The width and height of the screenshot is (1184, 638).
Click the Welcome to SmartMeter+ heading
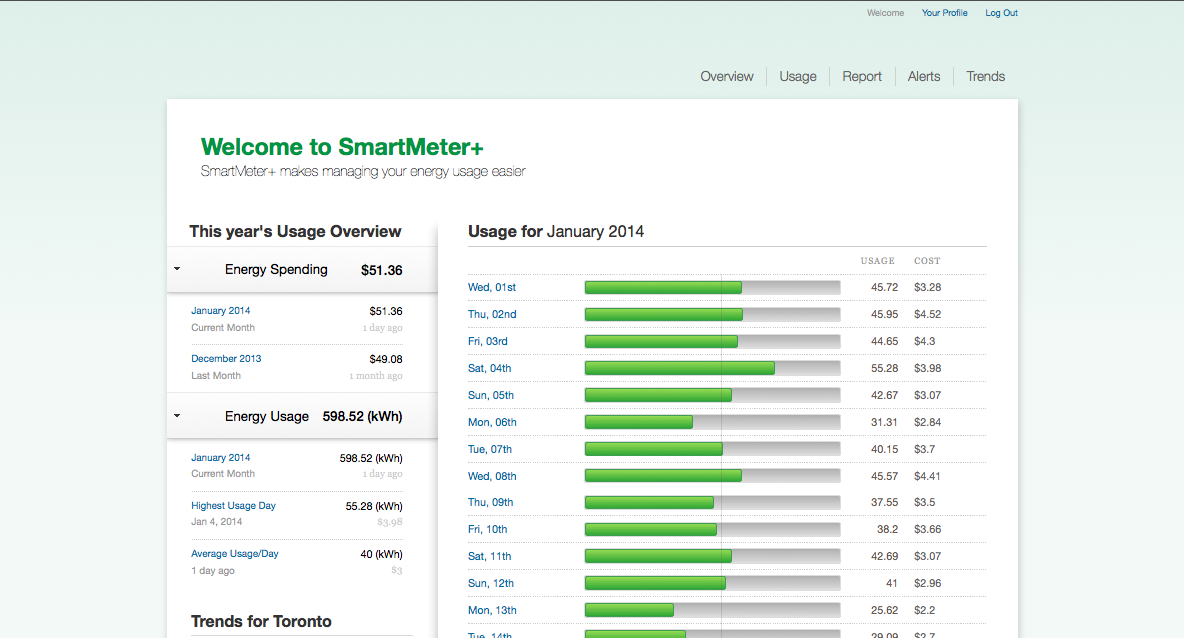coord(342,146)
